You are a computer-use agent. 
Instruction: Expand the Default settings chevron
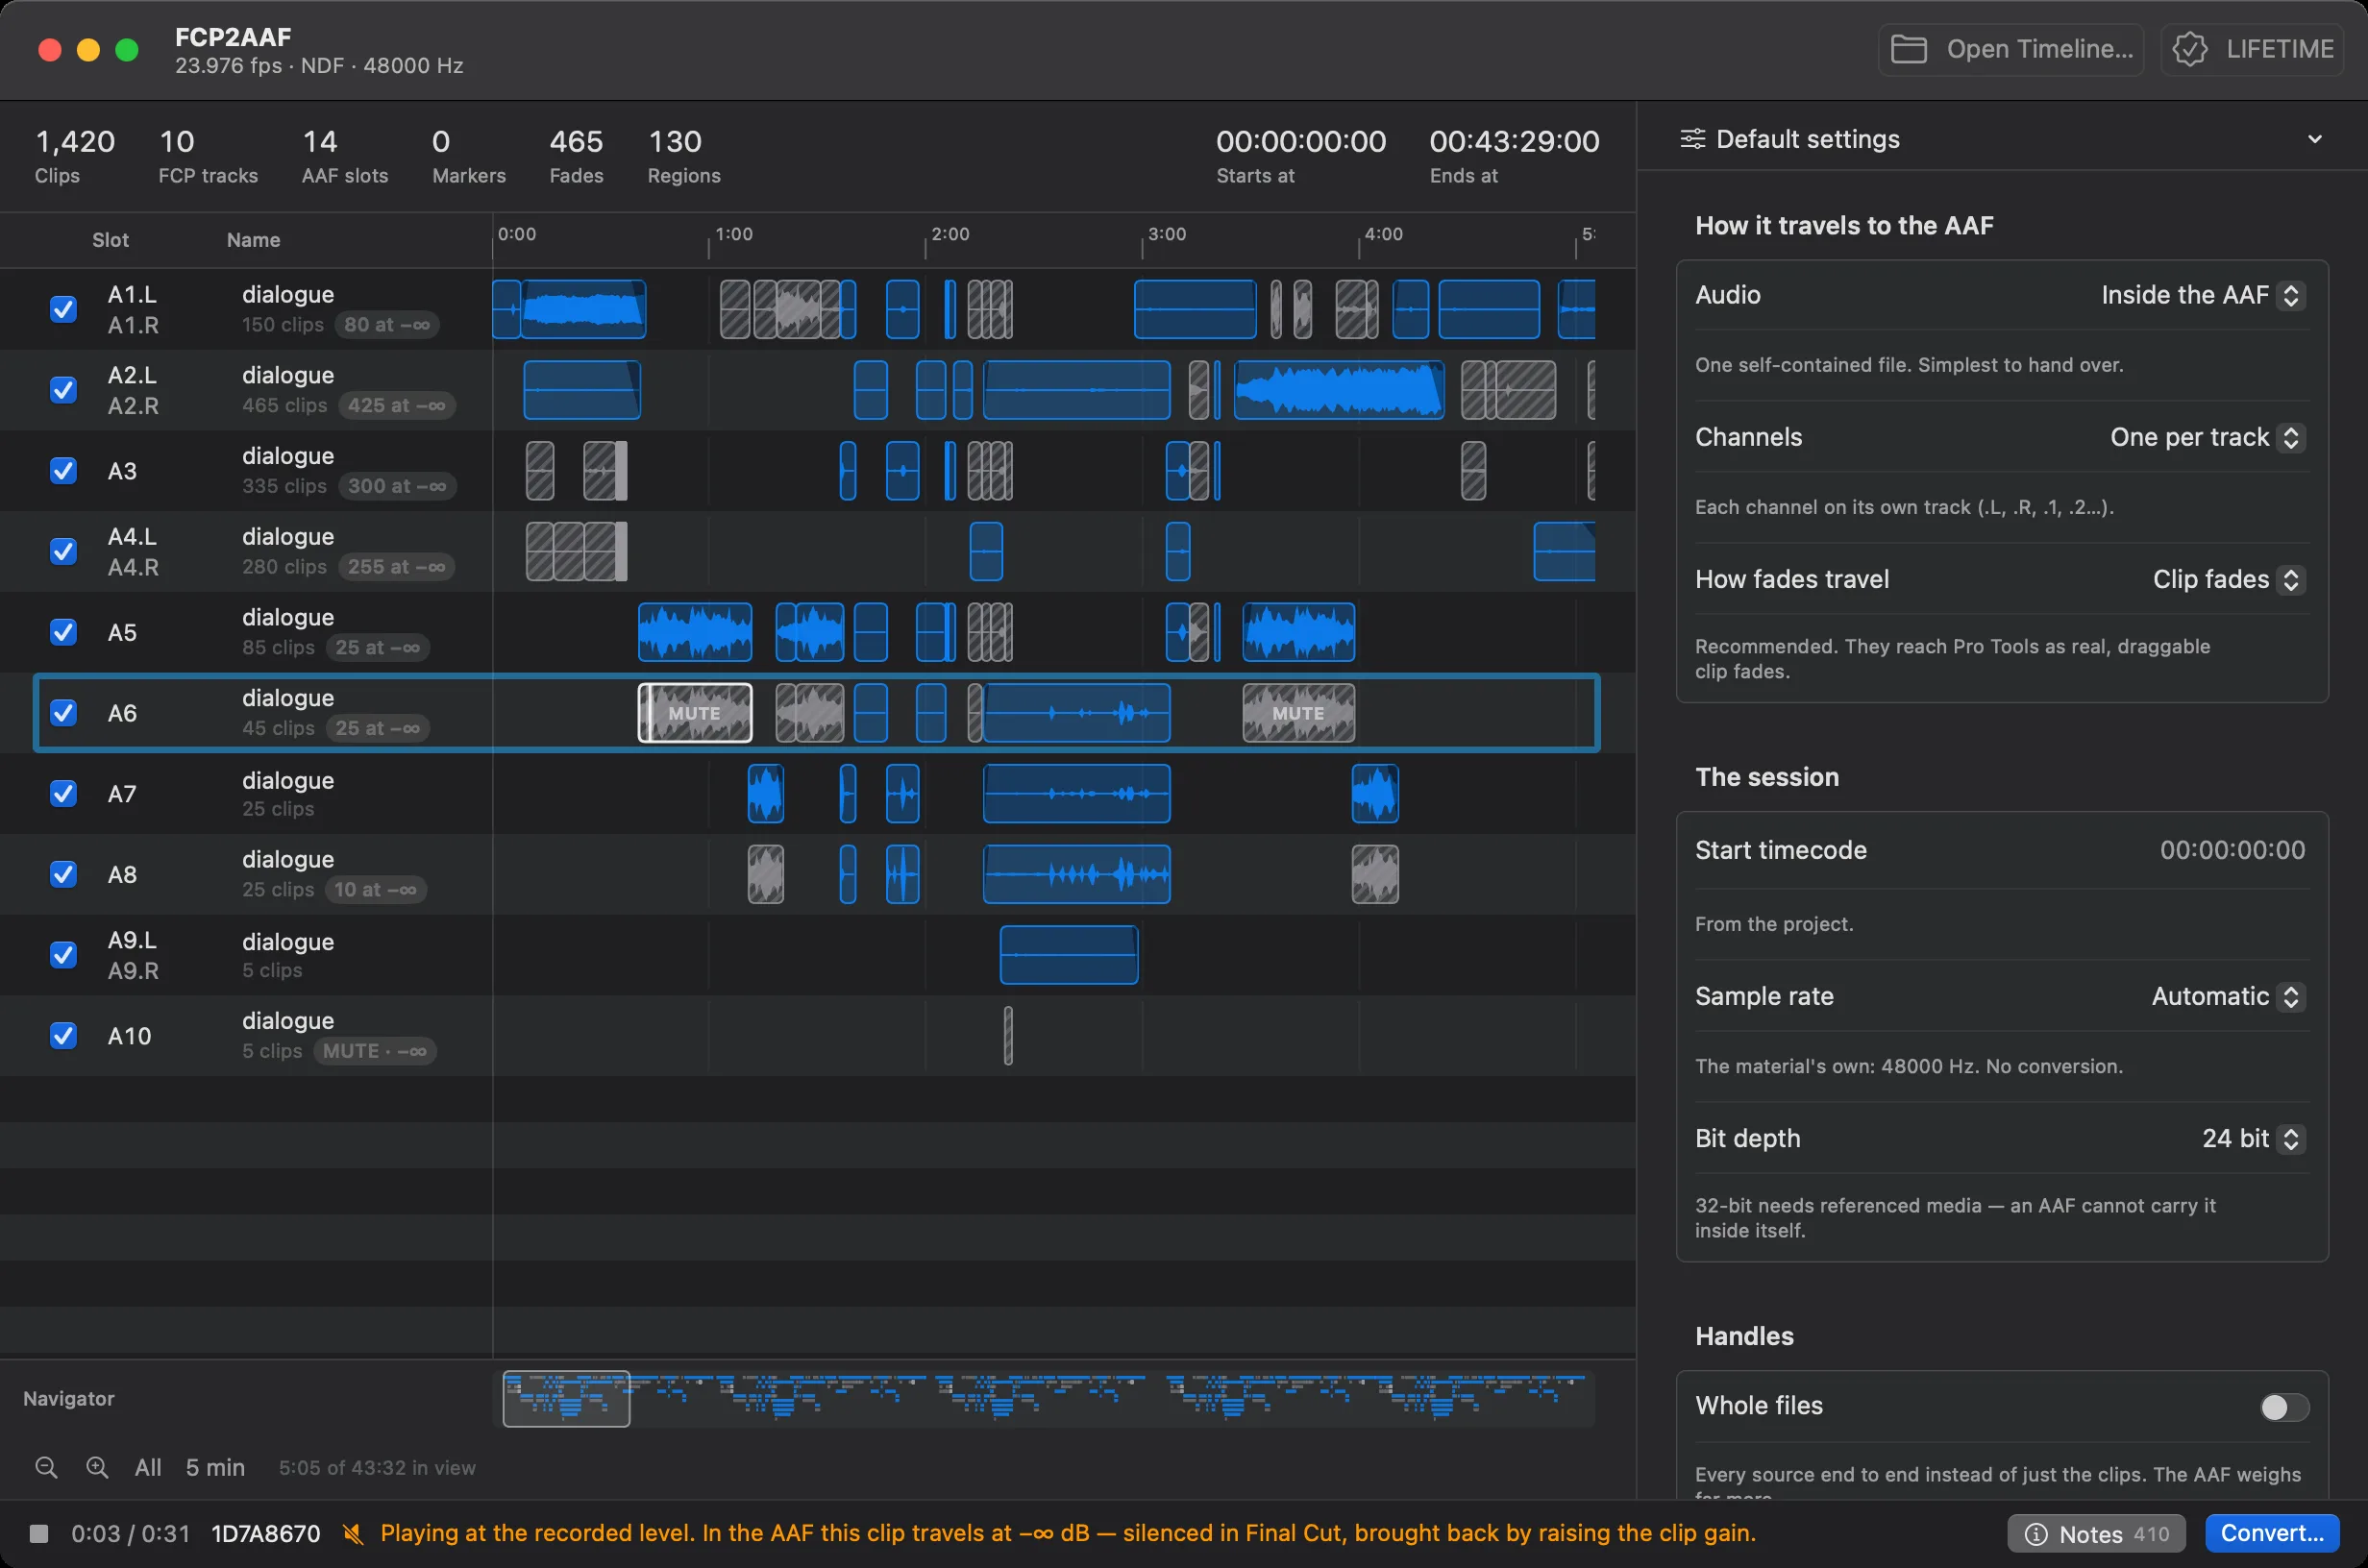pyautogui.click(x=2314, y=139)
